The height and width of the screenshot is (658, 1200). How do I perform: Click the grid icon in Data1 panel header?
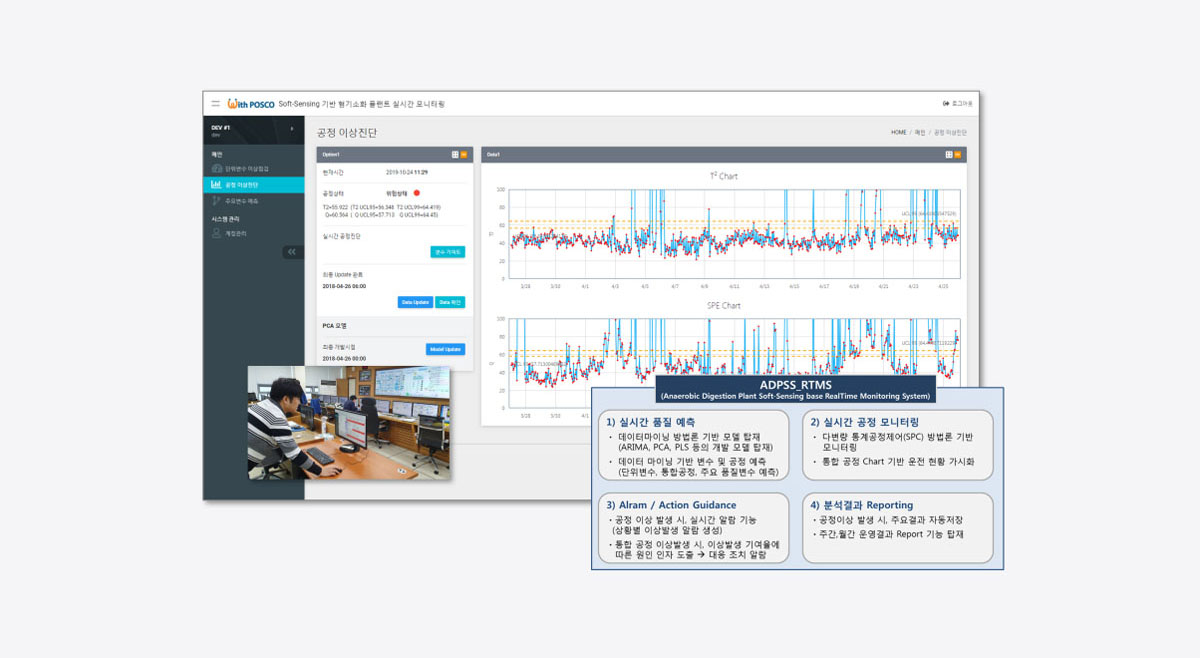951,154
